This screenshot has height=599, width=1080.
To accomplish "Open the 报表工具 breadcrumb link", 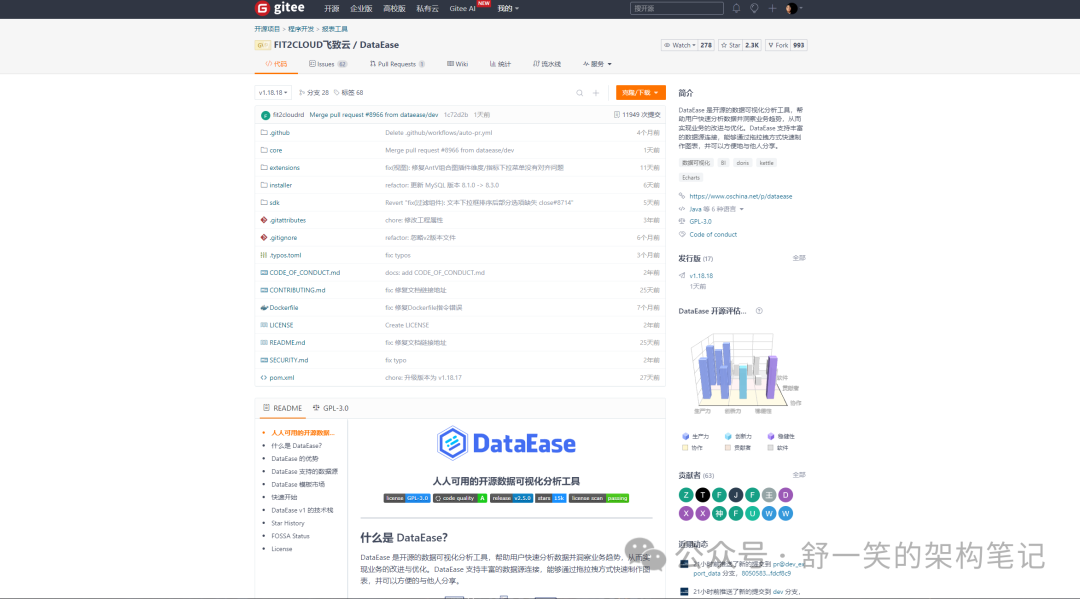I will pyautogui.click(x=334, y=29).
